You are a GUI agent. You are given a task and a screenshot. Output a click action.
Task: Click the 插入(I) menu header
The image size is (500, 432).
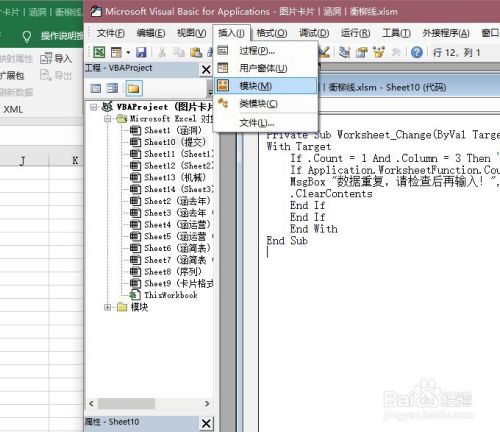pyautogui.click(x=231, y=33)
